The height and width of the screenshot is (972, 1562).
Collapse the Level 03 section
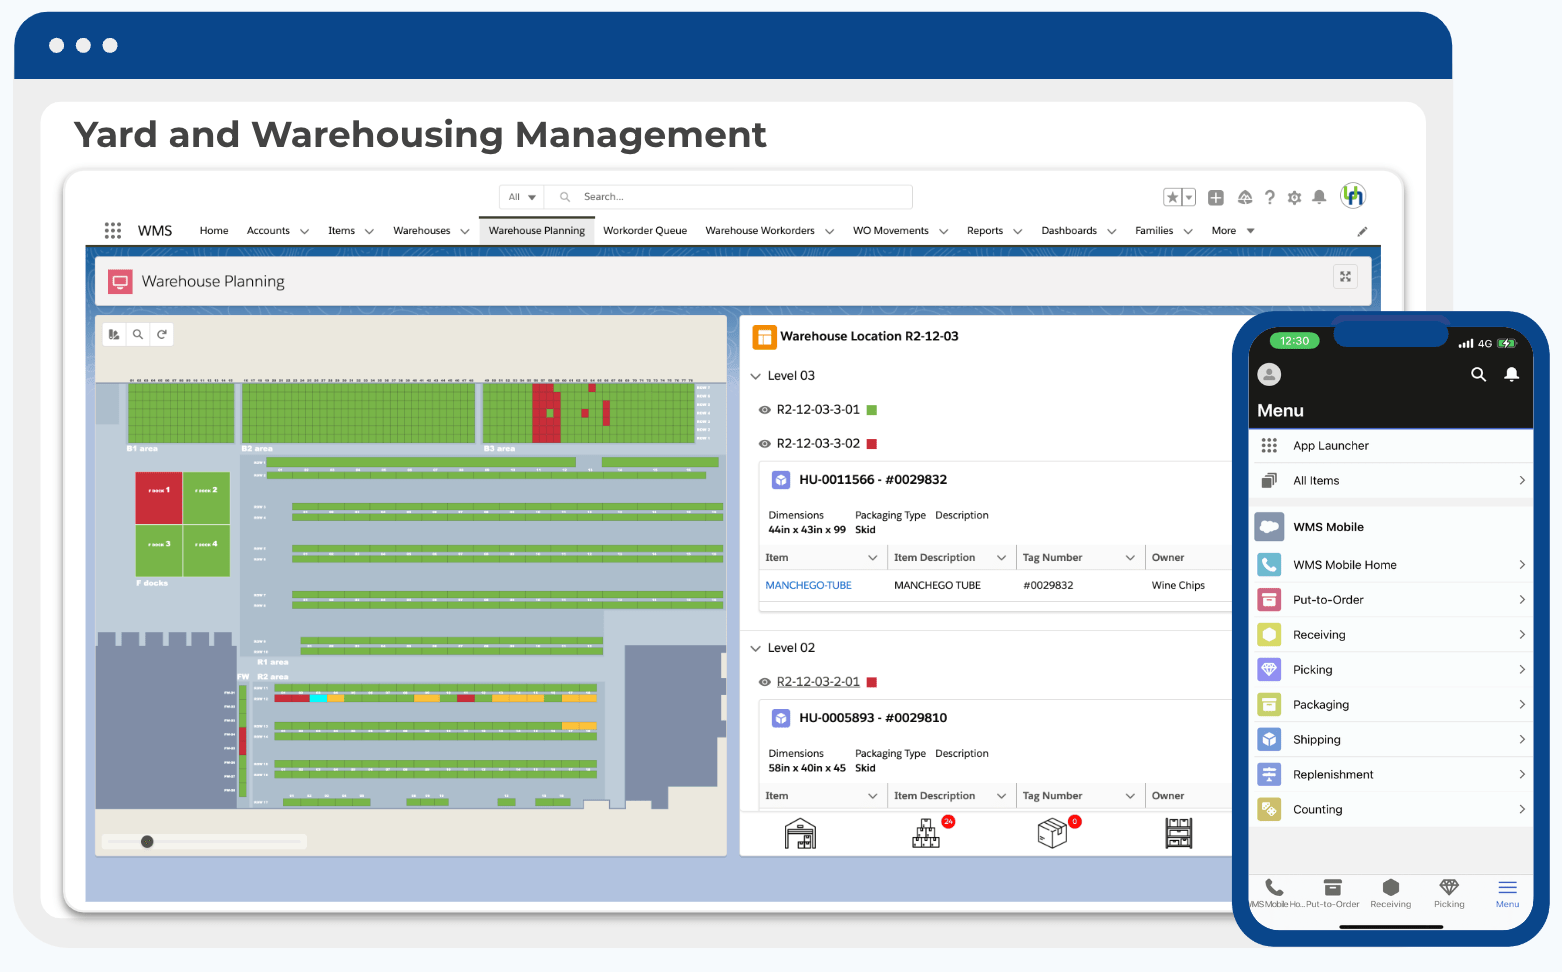[x=757, y=375]
